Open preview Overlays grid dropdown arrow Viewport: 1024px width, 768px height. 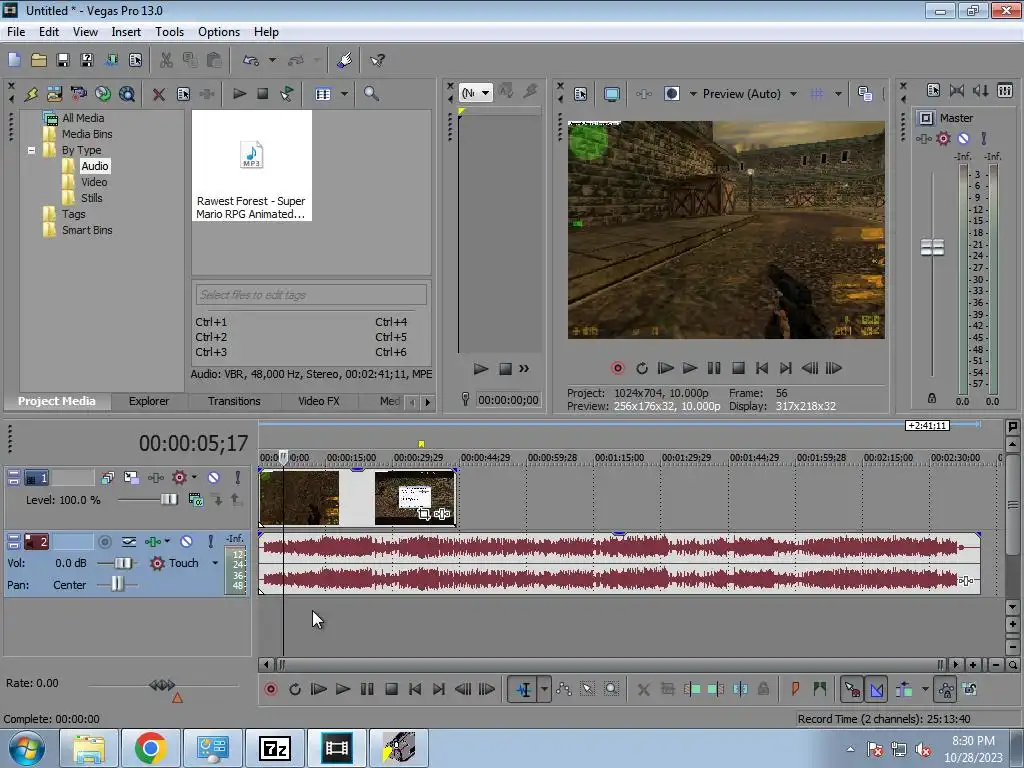pyautogui.click(x=838, y=94)
